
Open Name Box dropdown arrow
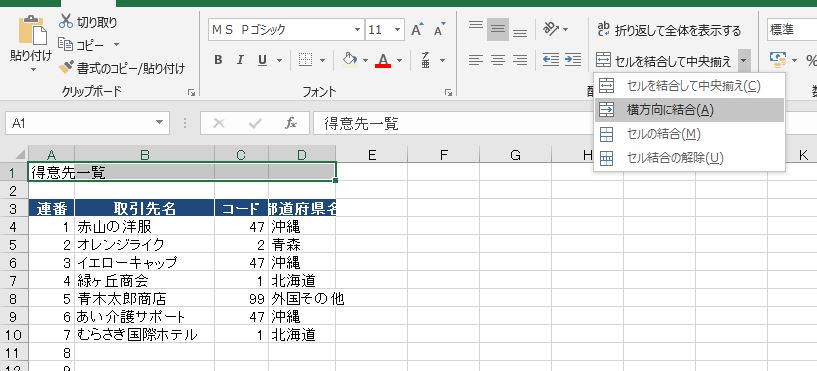[x=159, y=123]
